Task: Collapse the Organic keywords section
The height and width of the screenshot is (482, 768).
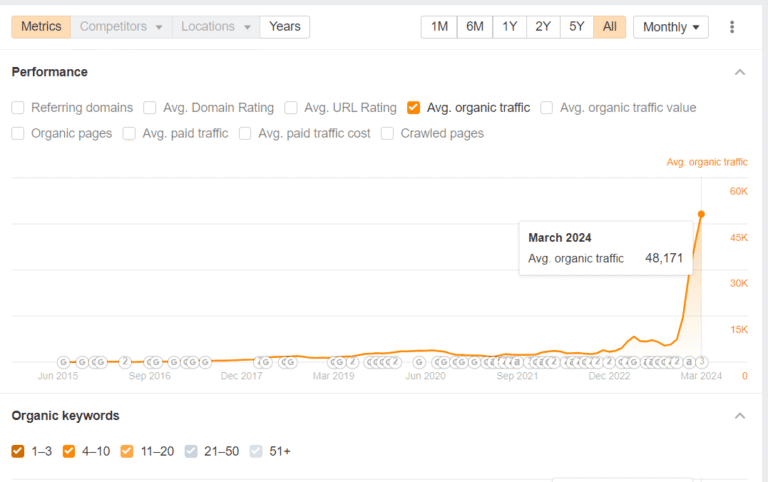Action: (x=740, y=416)
